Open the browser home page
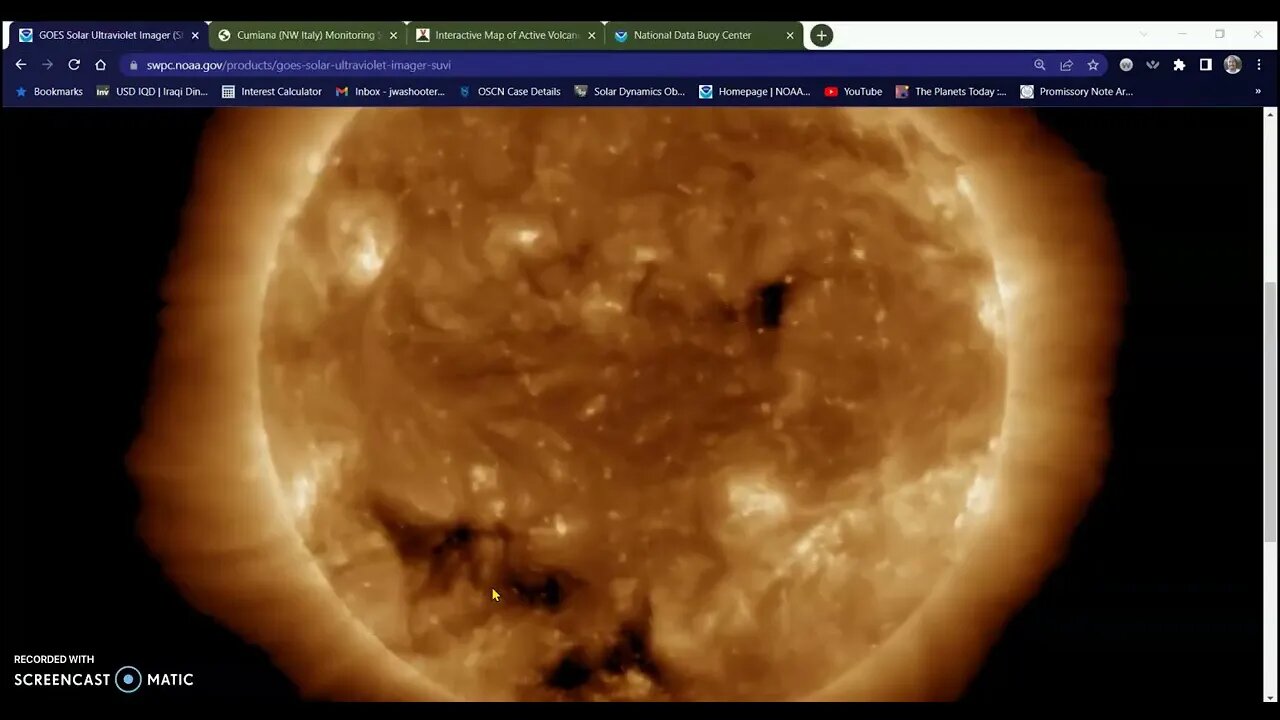 pos(100,65)
